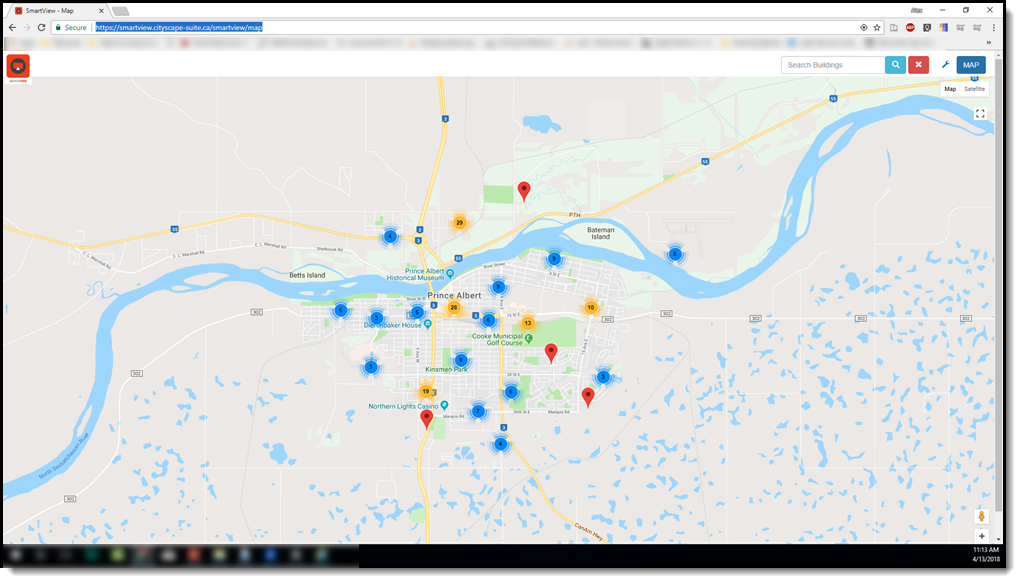Click the Betts Island label

coord(307,276)
